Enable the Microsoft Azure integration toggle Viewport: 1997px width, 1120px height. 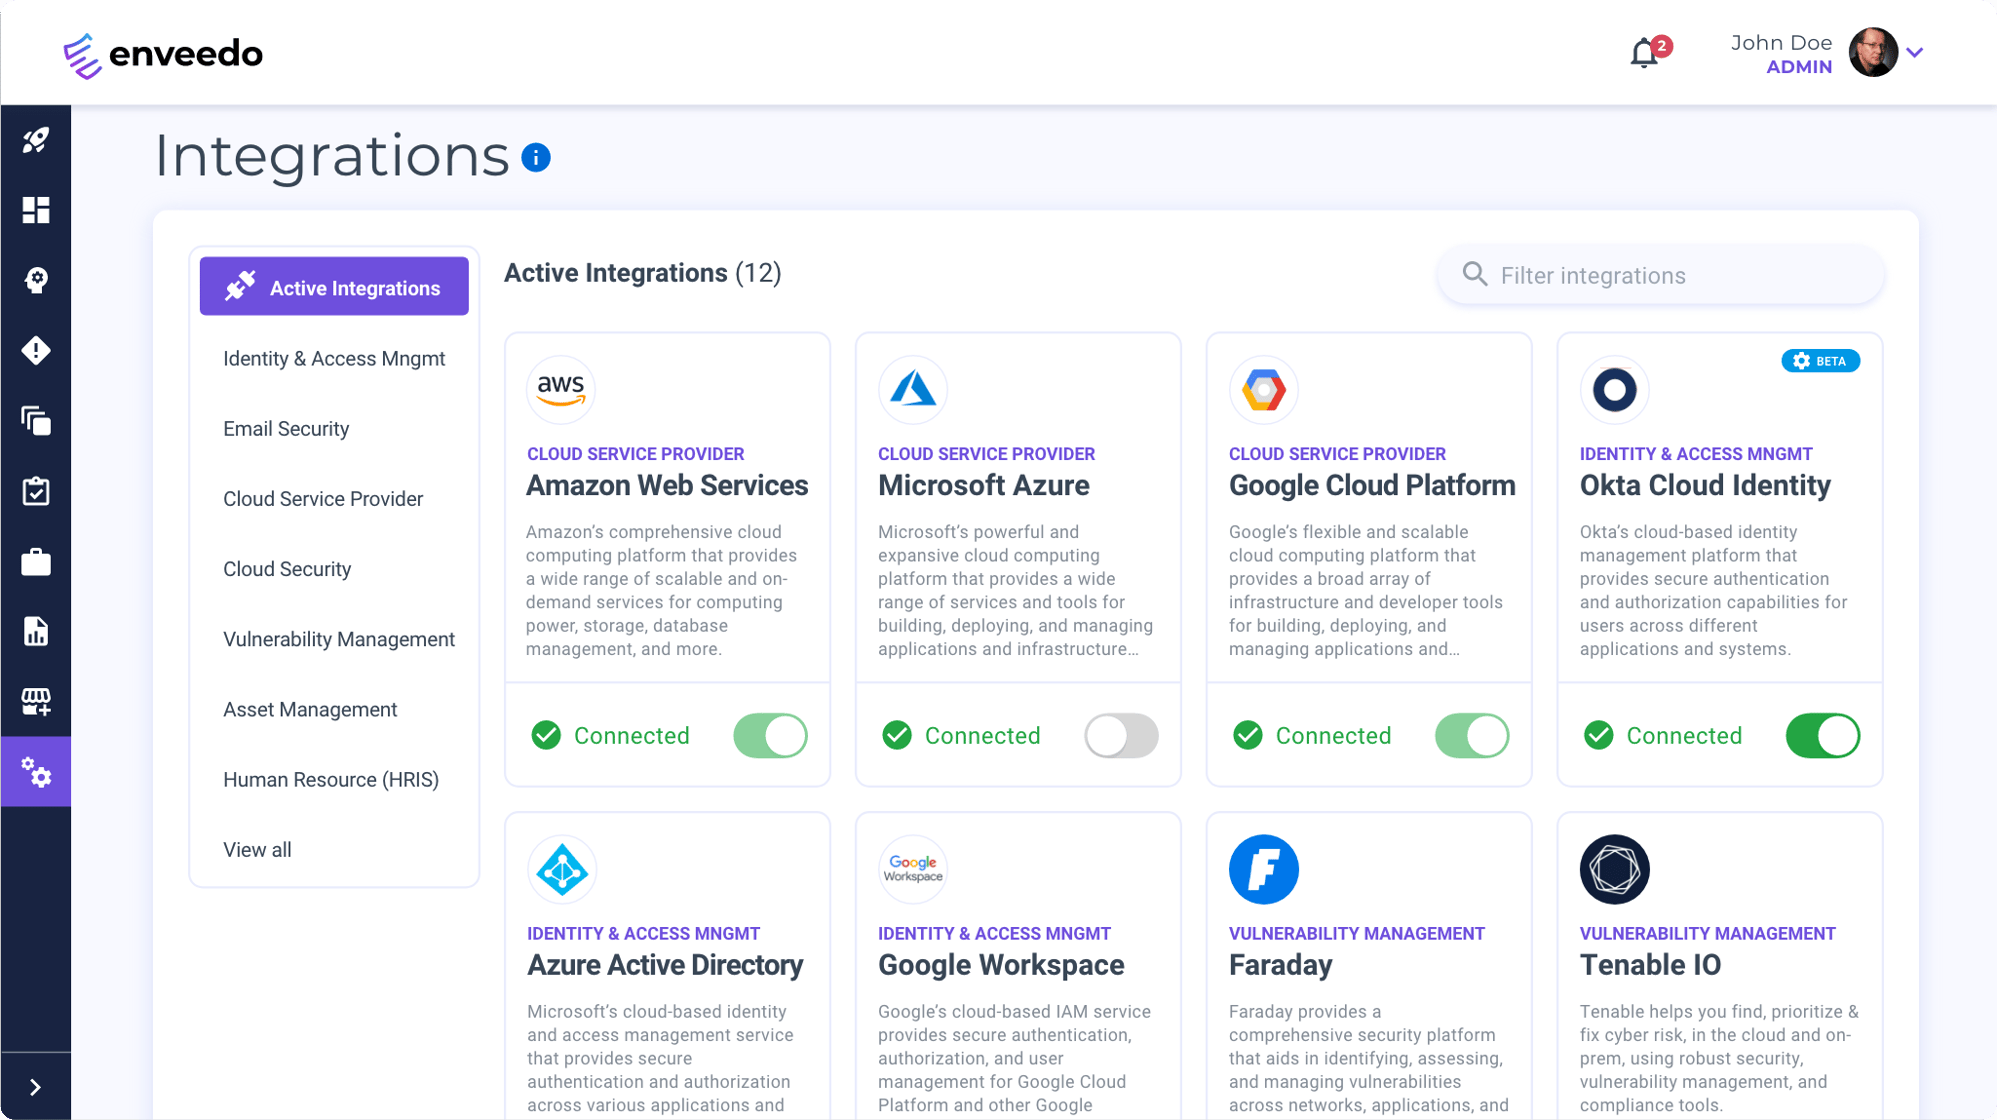pyautogui.click(x=1121, y=735)
